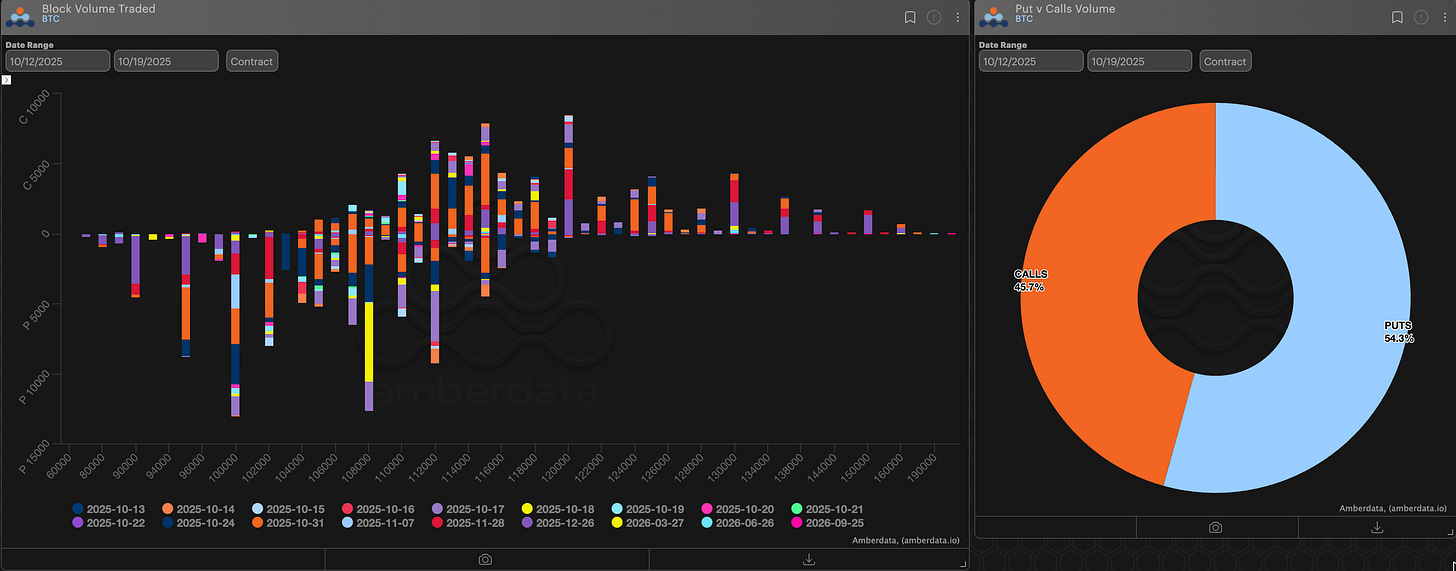Click the P 10000 y-axis label

tap(35, 386)
